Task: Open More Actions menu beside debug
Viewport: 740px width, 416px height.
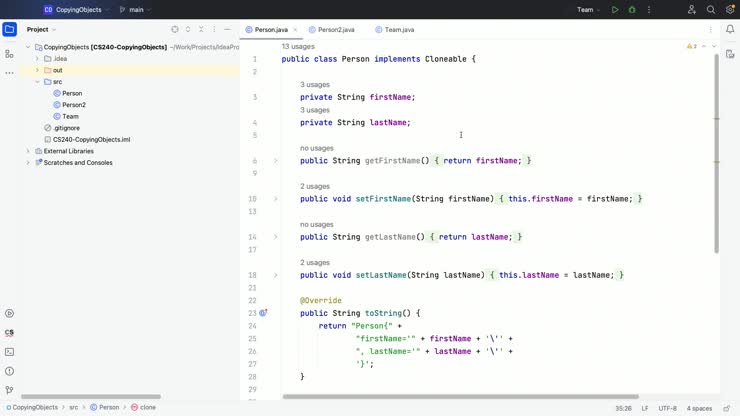Action: (649, 9)
